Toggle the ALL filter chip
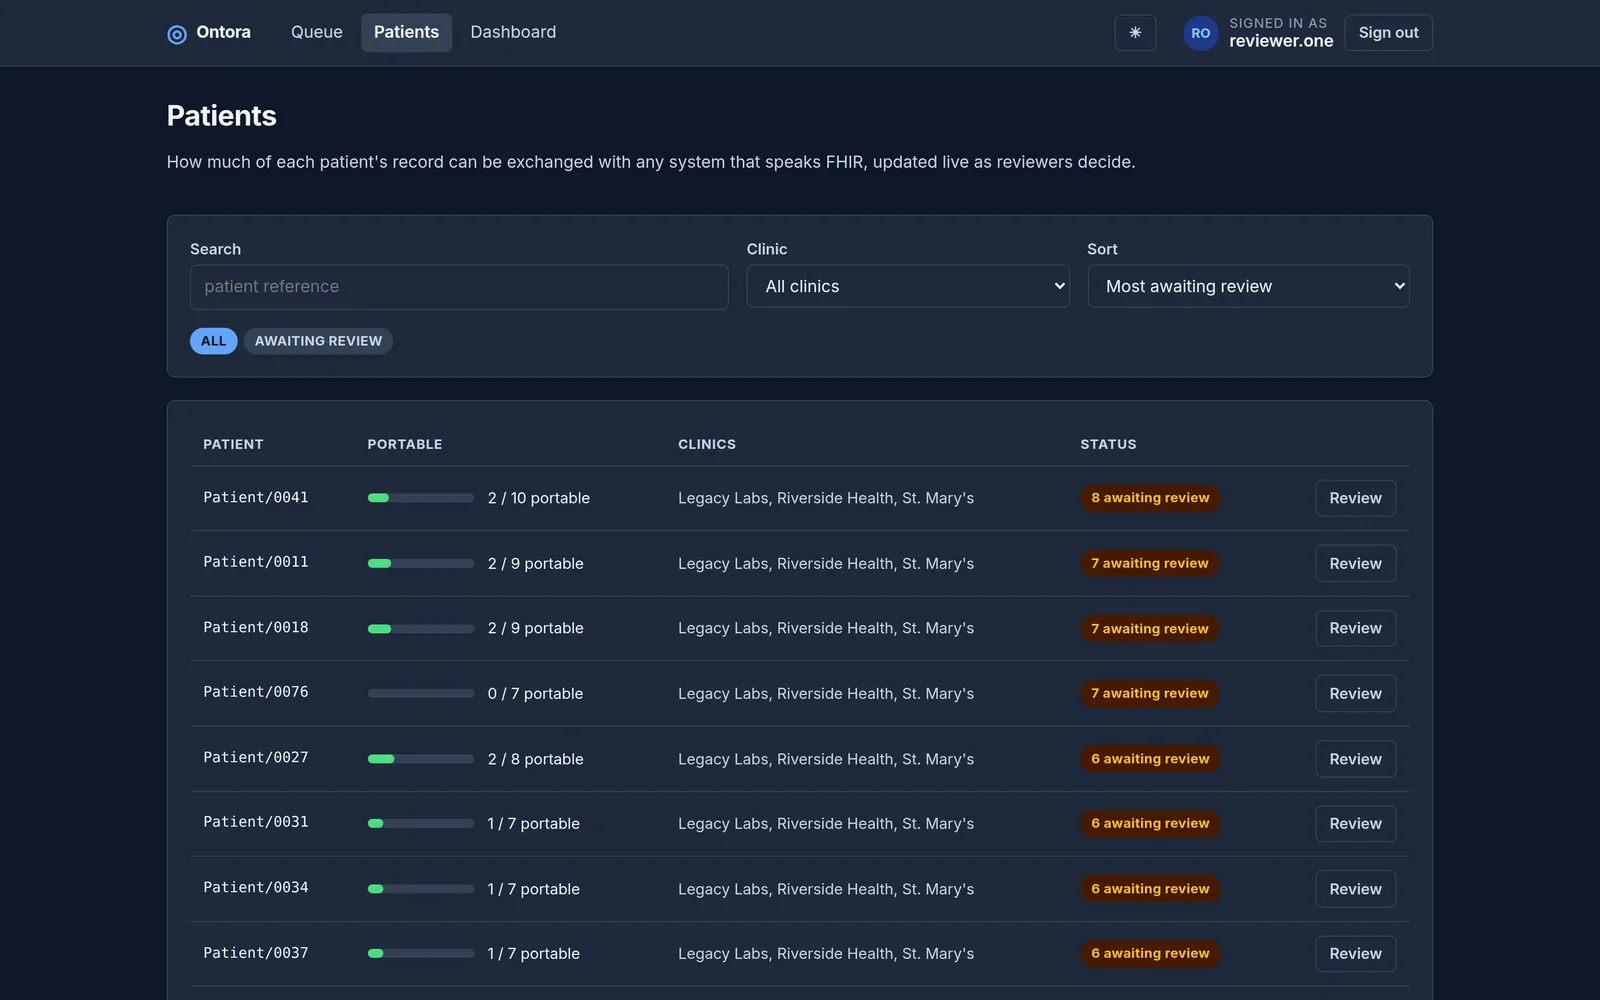Image resolution: width=1600 pixels, height=1000 pixels. [213, 341]
